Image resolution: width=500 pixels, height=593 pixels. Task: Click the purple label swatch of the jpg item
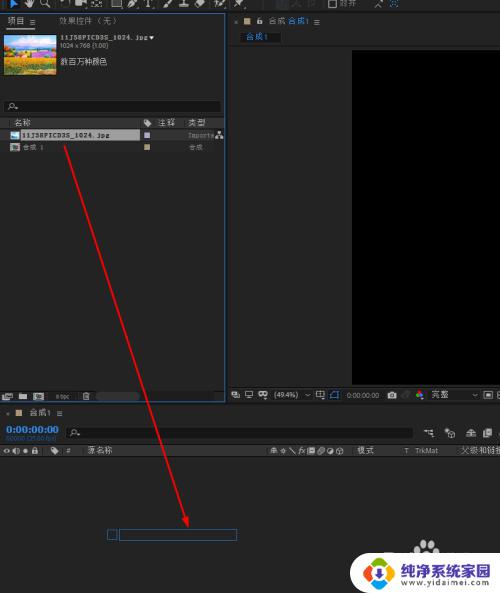(x=147, y=135)
